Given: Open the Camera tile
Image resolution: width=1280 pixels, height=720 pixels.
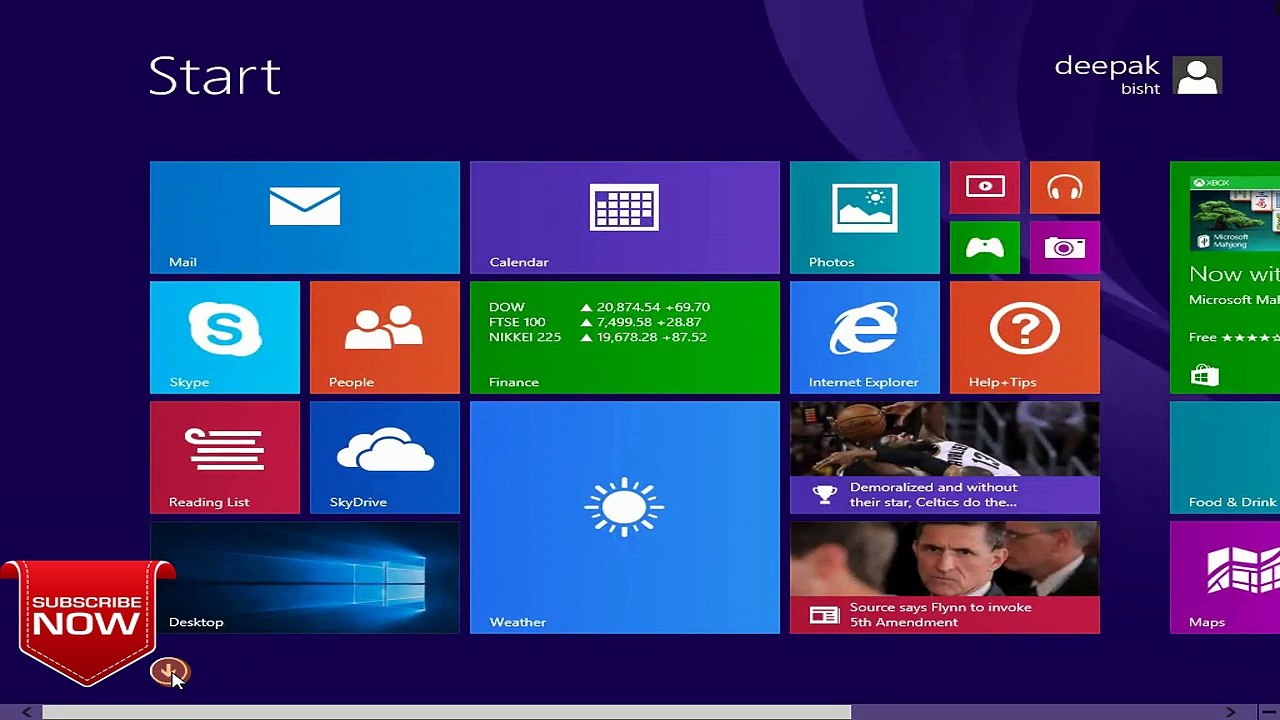Looking at the screenshot, I should click(1065, 247).
